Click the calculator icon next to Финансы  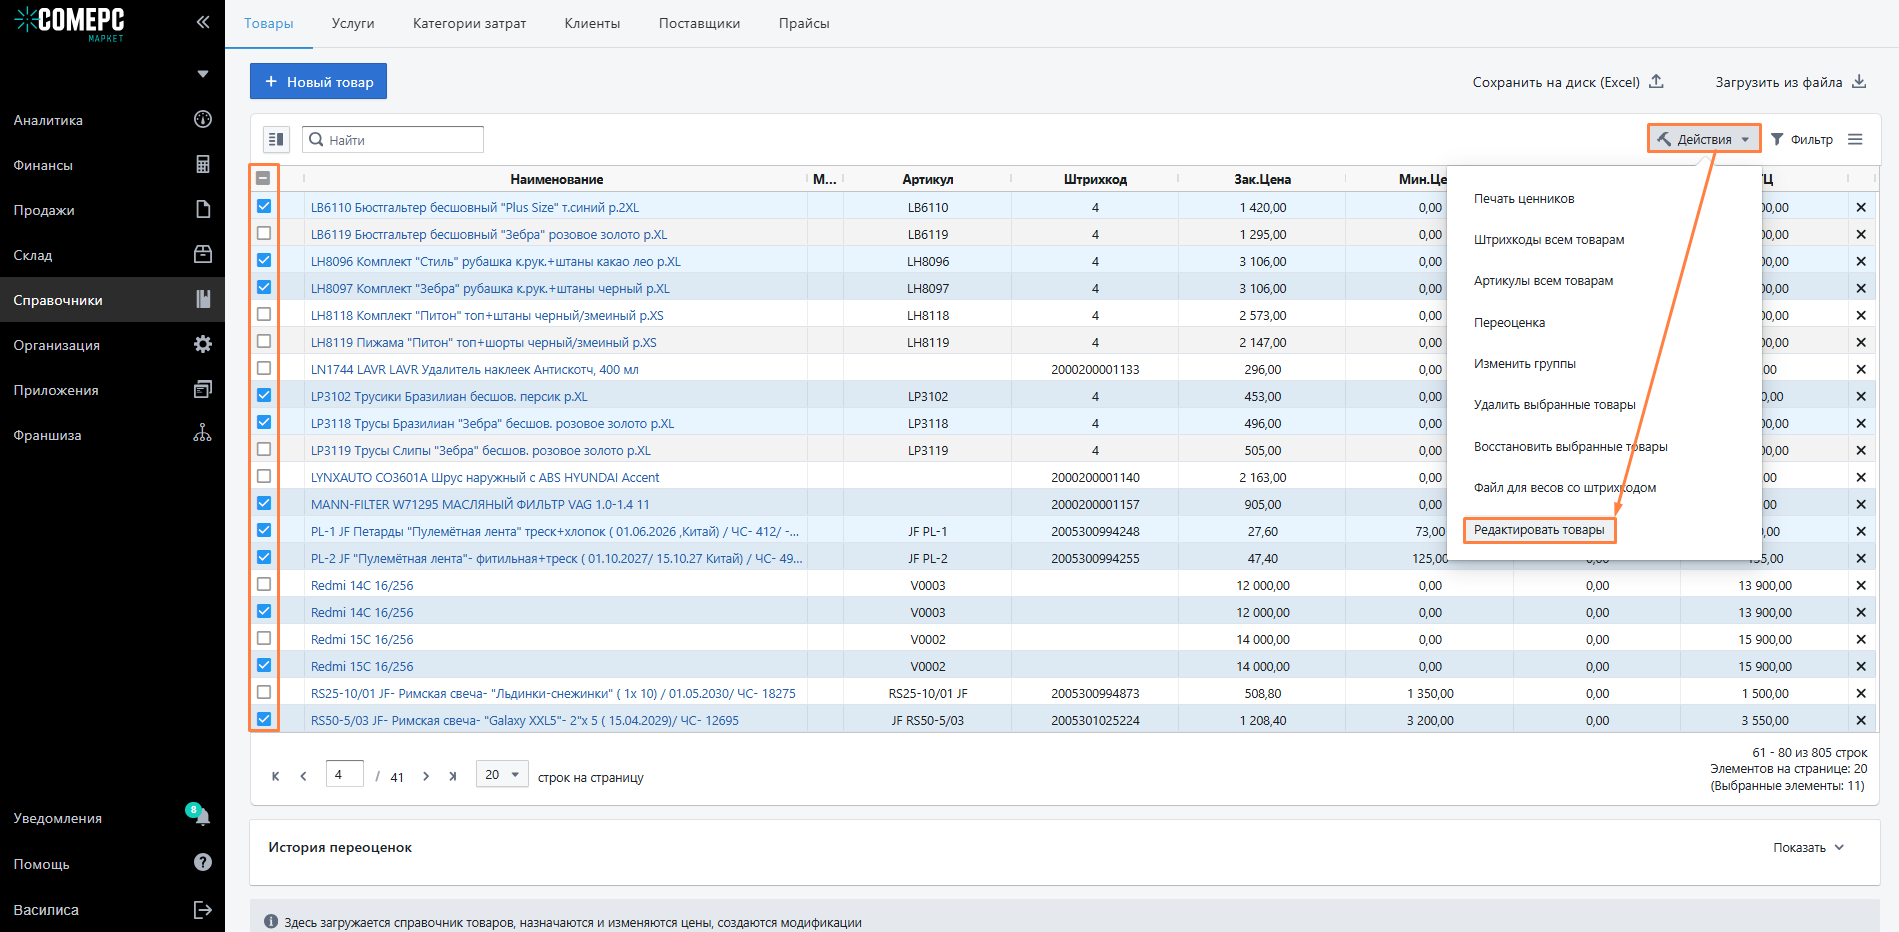(203, 165)
